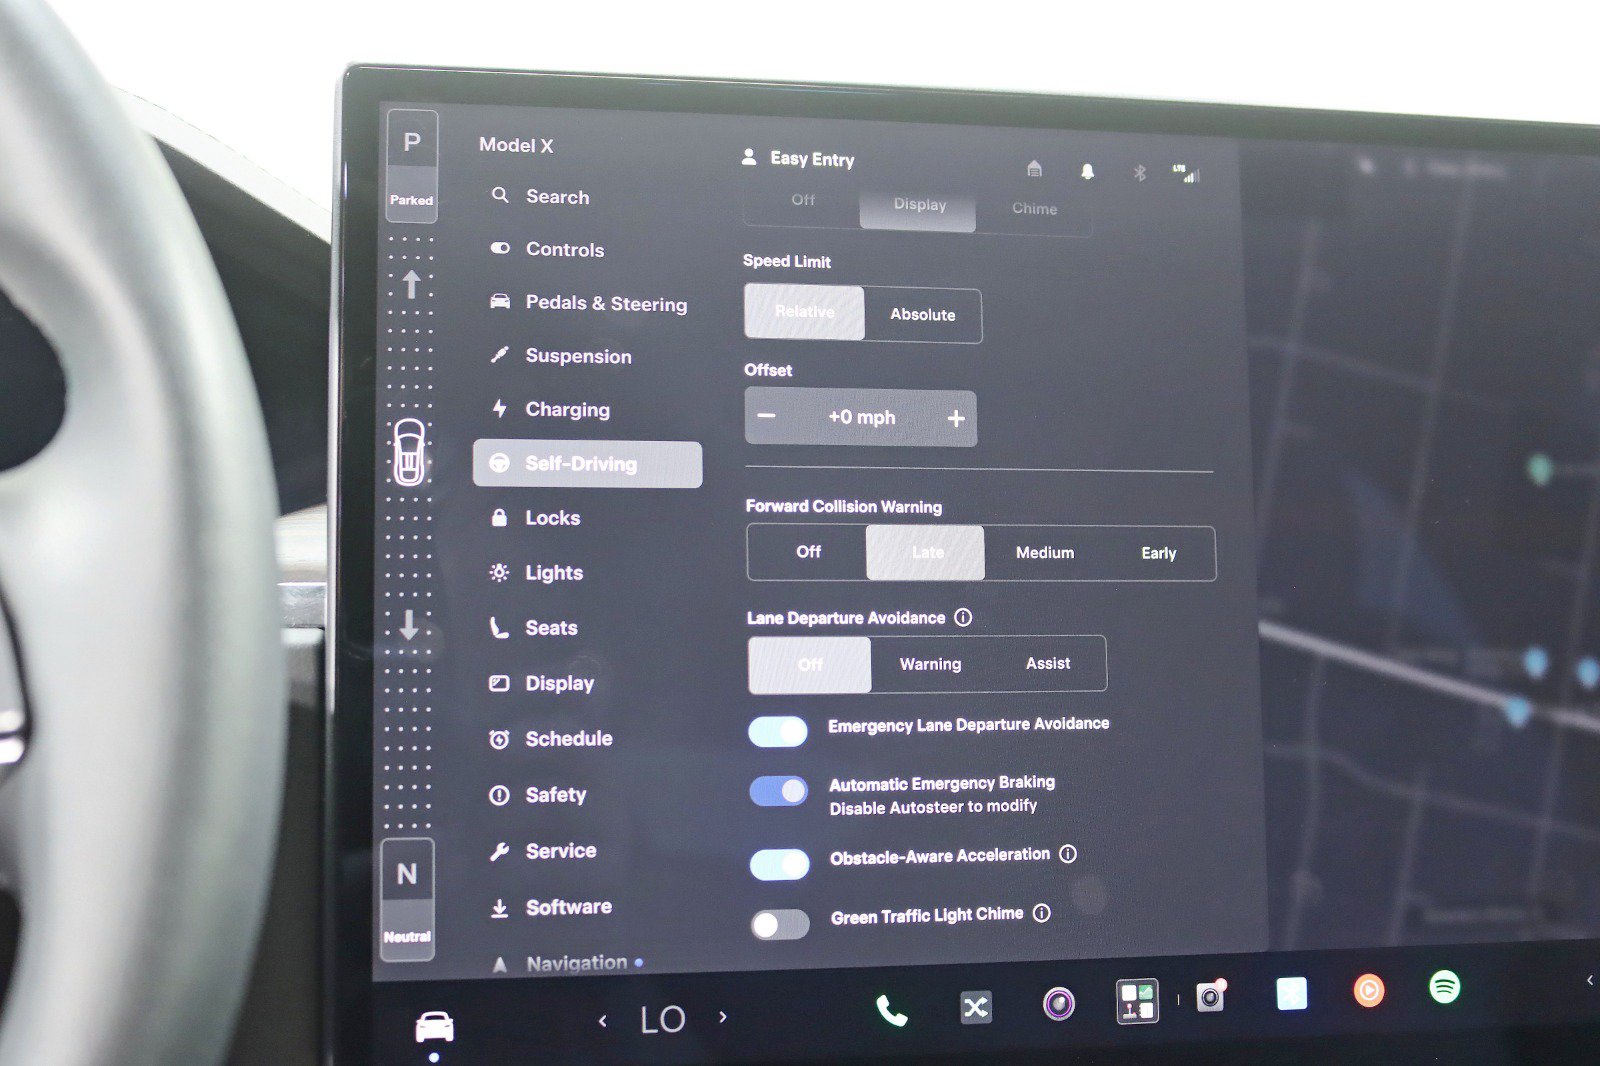Tap the HomeLink house icon
The height and width of the screenshot is (1066, 1600).
pos(1034,169)
